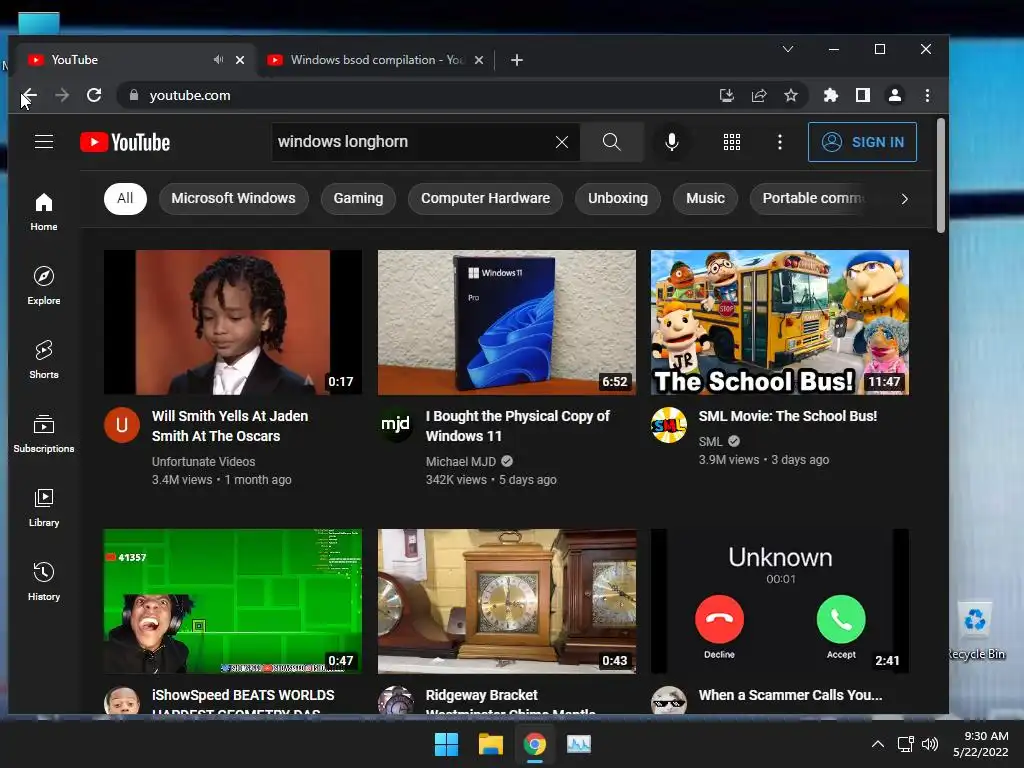Screen dimensions: 1024x768
Task: Click the browser back arrow
Action: [29, 95]
